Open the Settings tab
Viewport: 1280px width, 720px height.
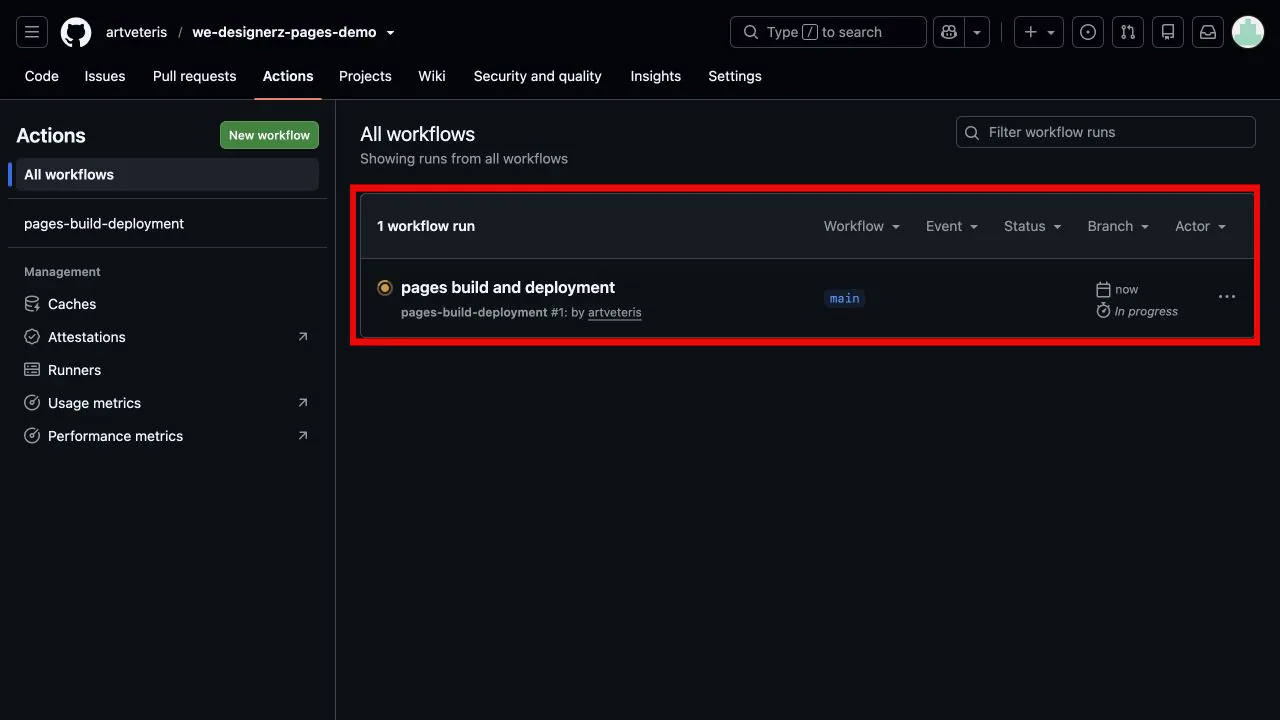point(735,76)
